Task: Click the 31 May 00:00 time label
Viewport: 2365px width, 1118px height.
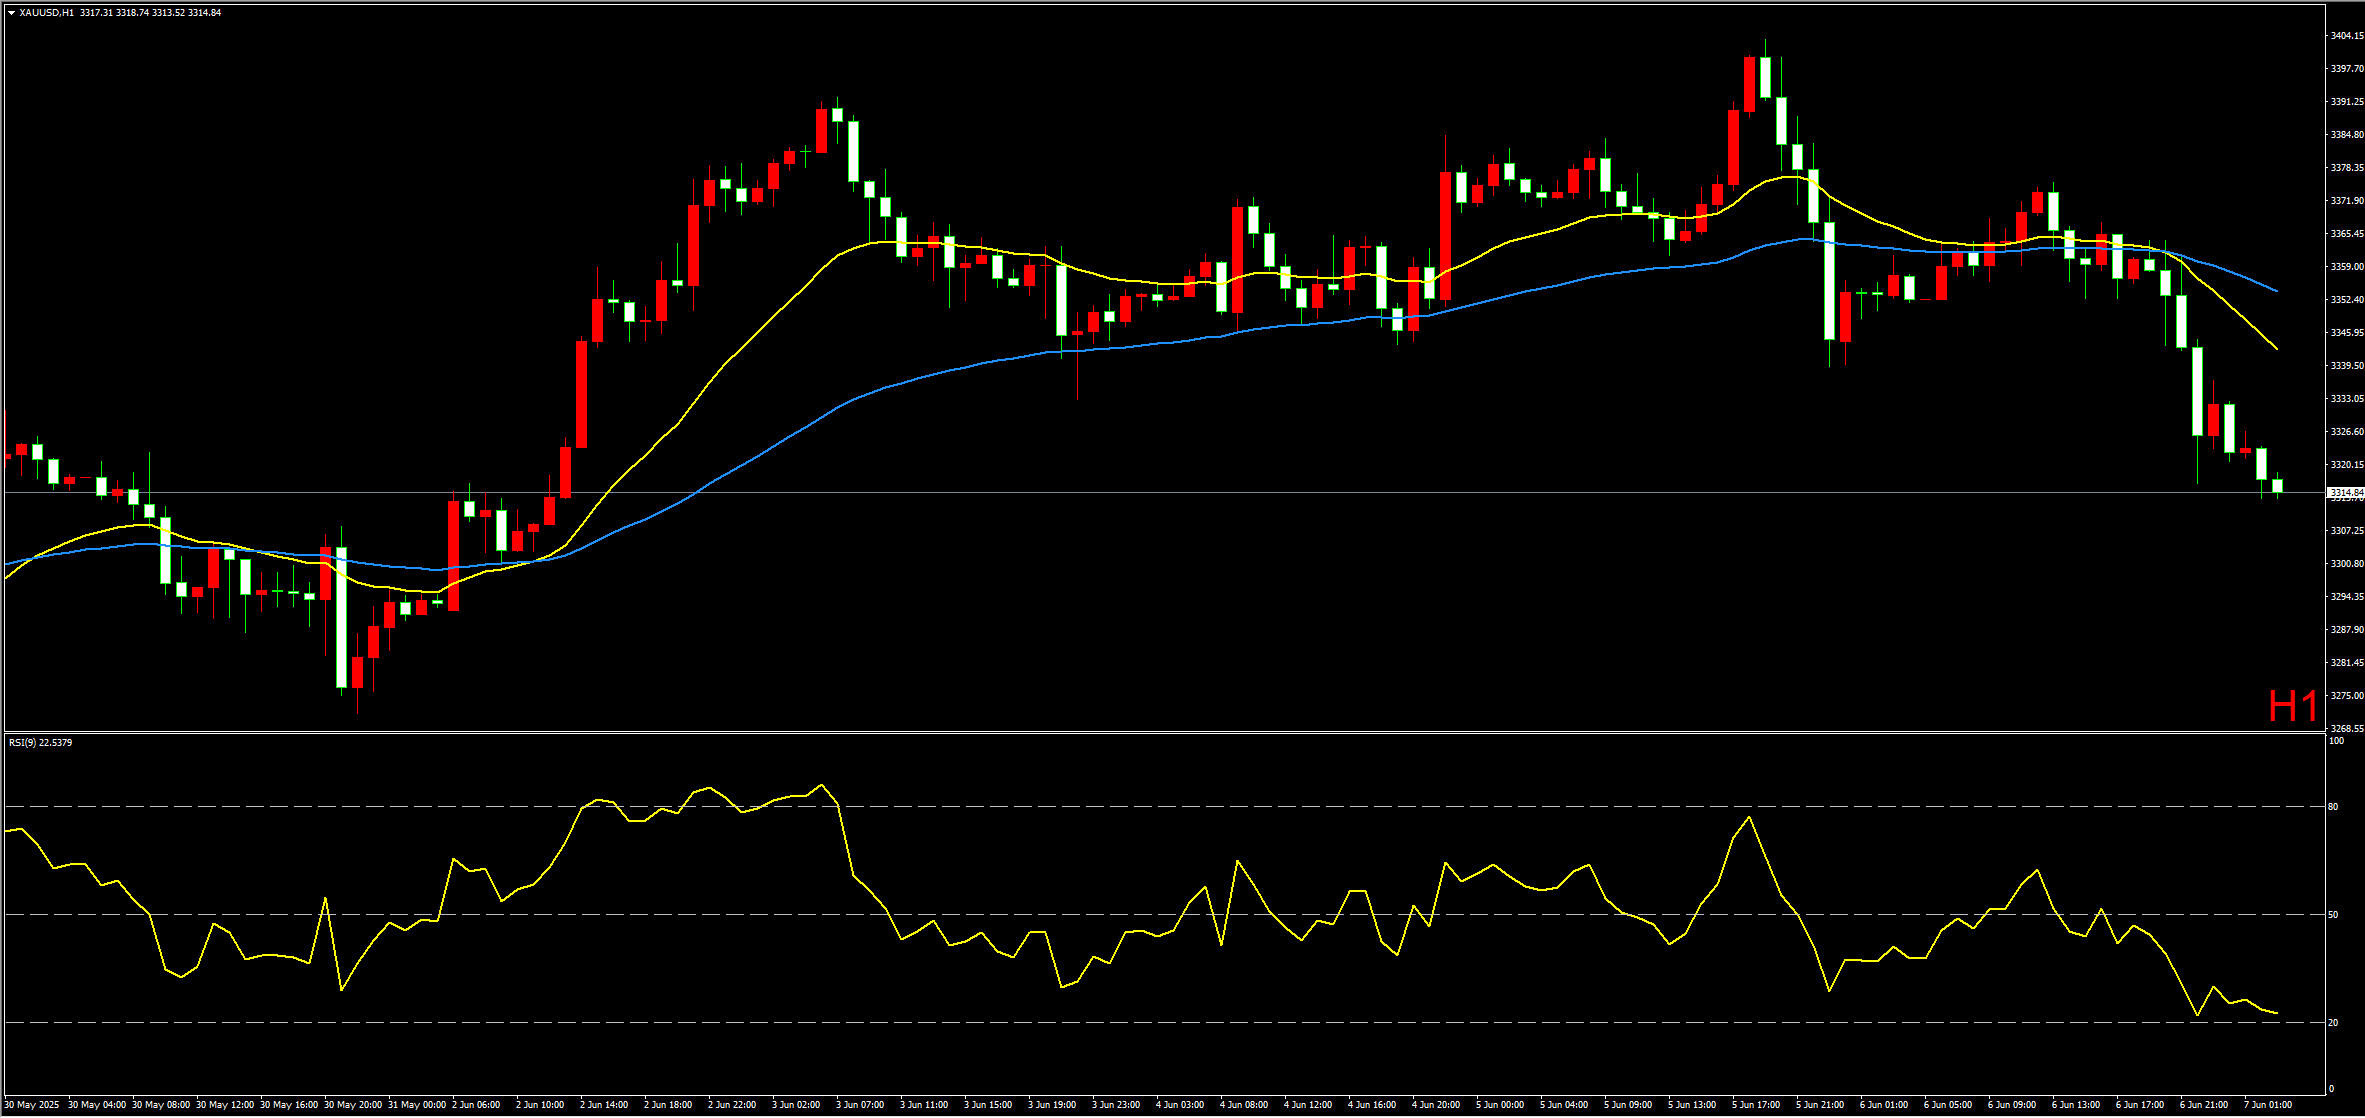Action: [417, 1105]
